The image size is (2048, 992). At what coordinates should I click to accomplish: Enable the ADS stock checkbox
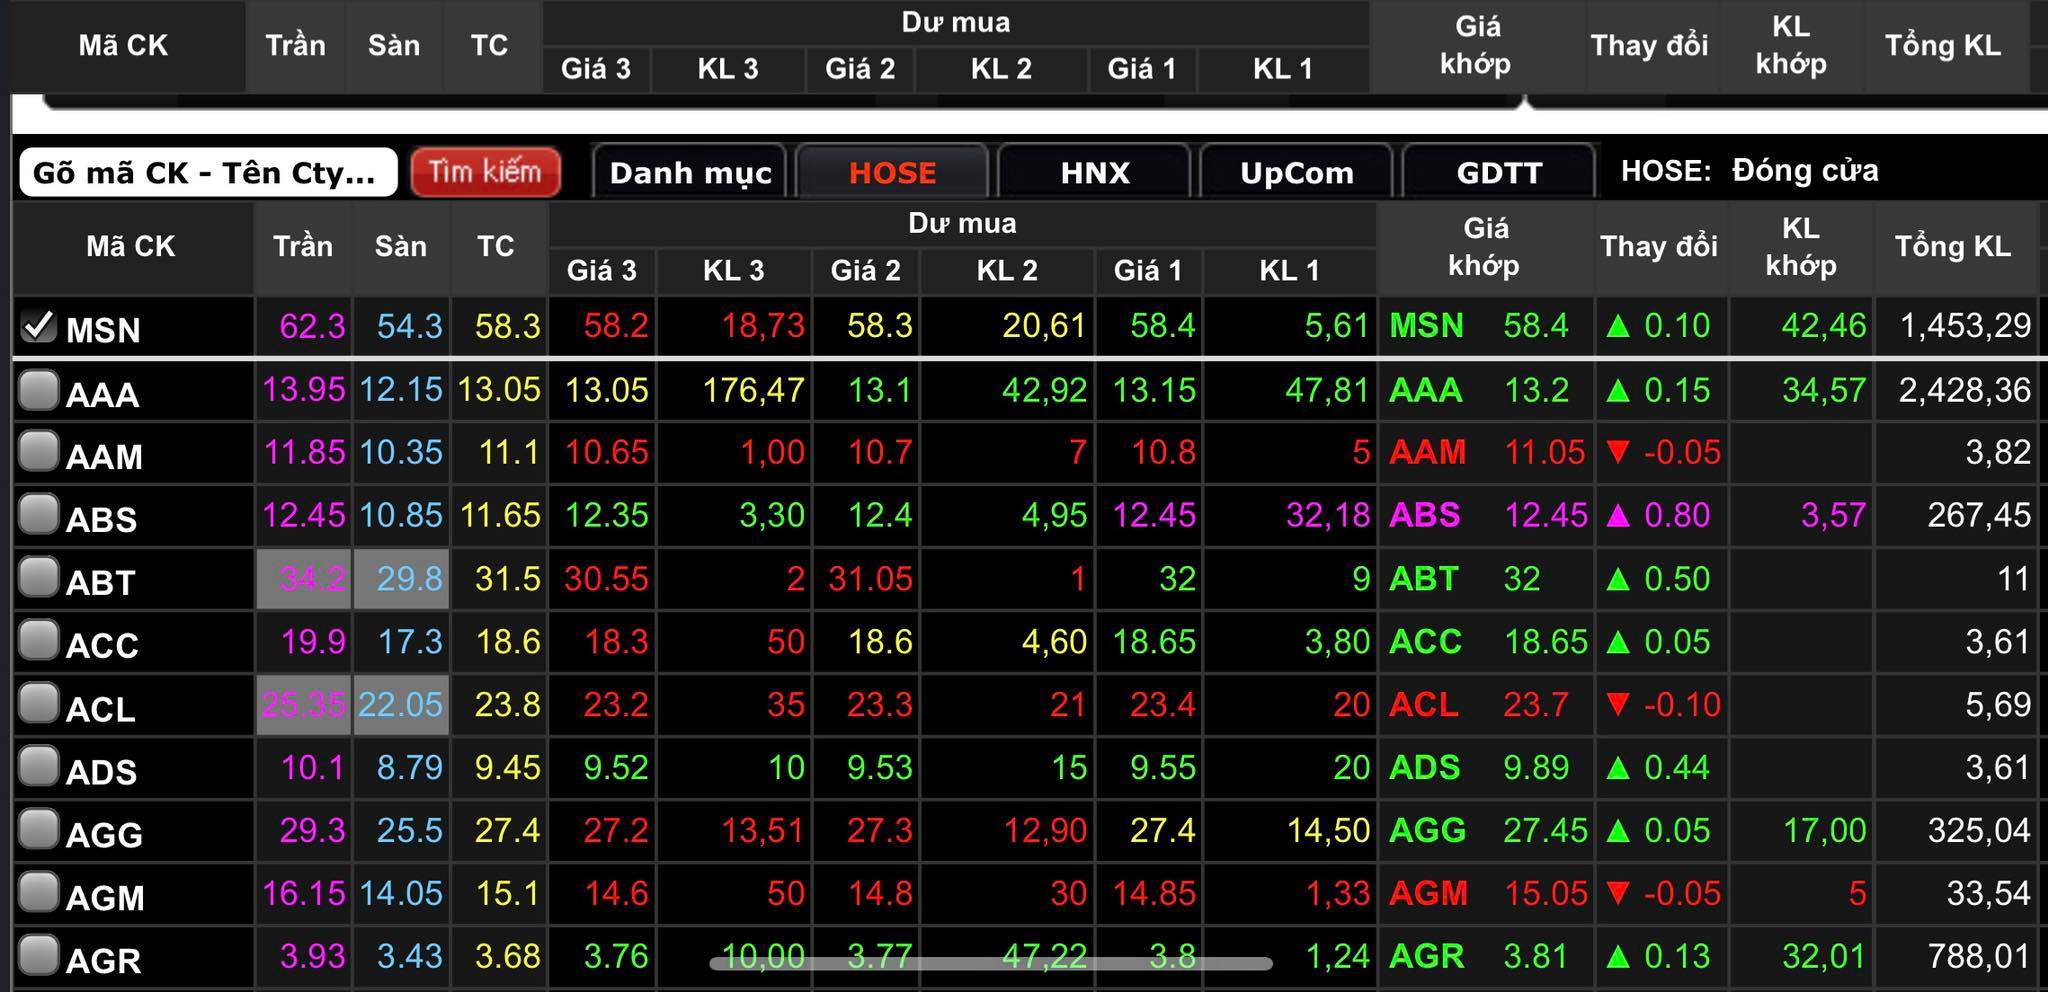(38, 767)
